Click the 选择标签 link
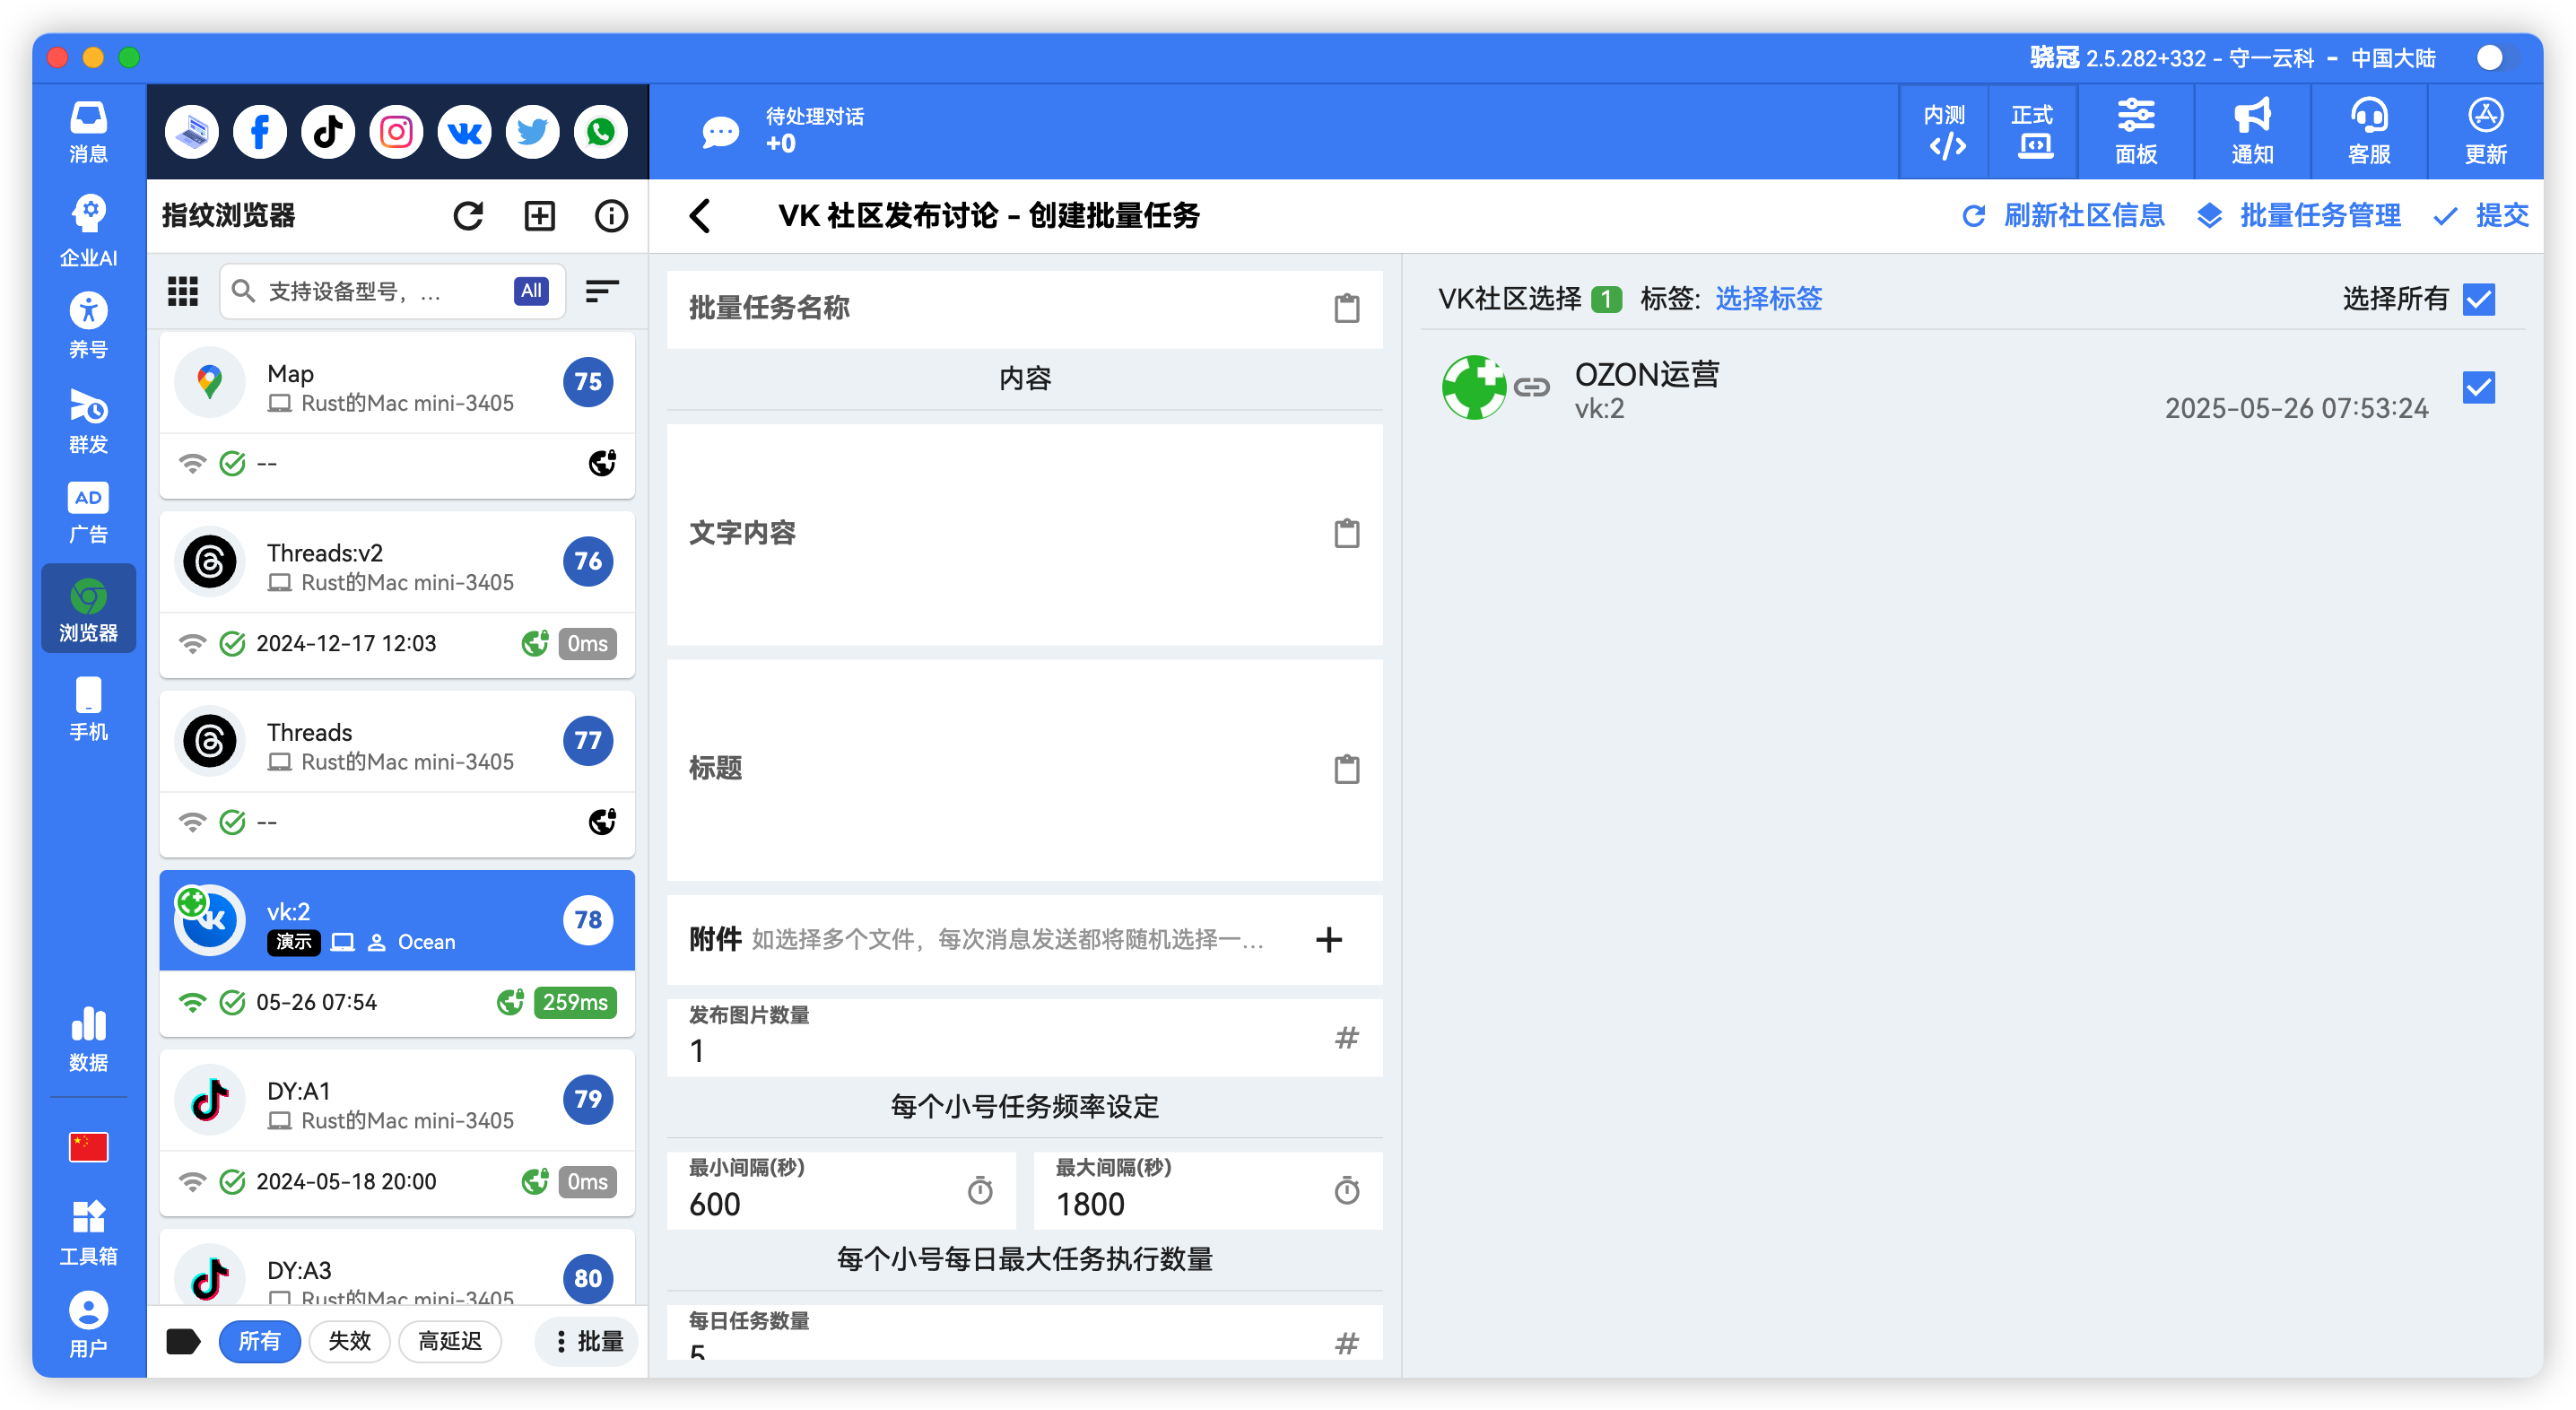The height and width of the screenshot is (1410, 2576). coord(1768,298)
